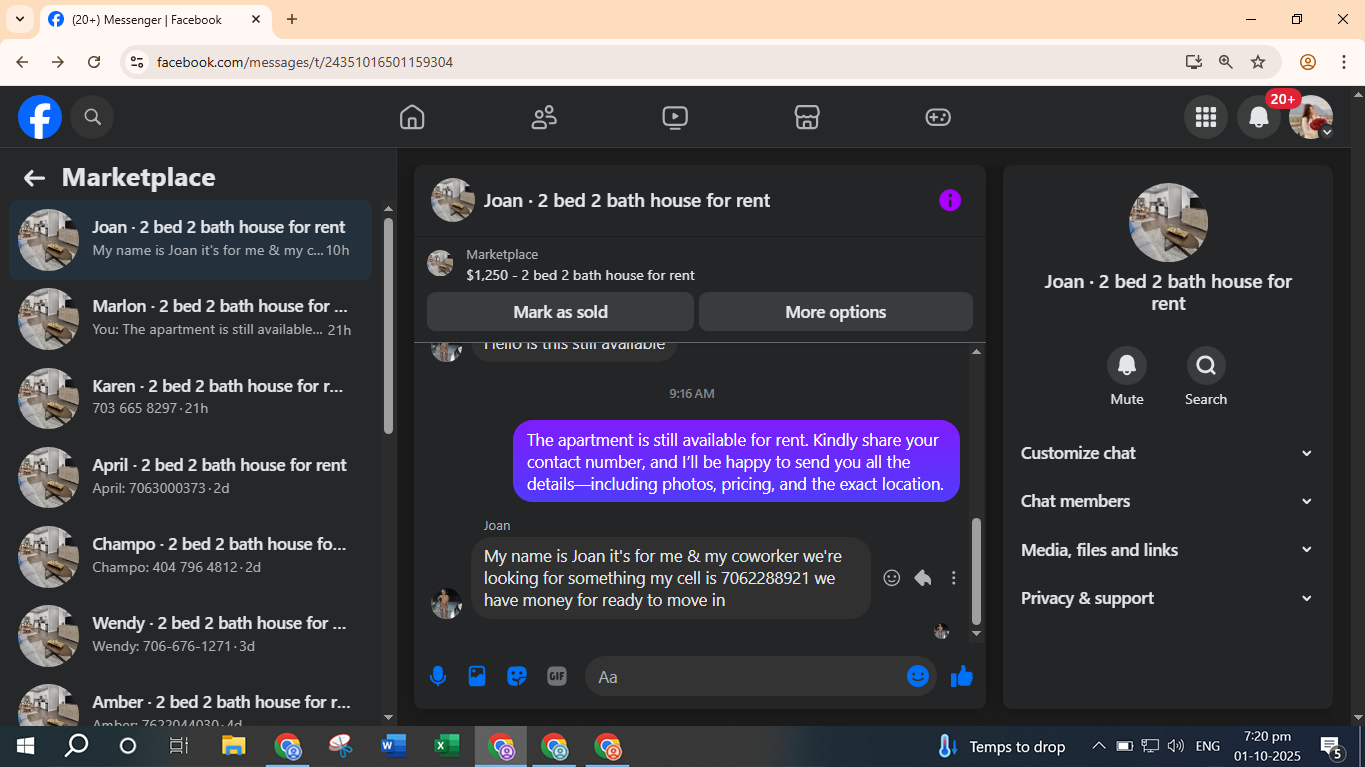This screenshot has height=767, width=1365.
Task: Open more options for Joan's message
Action: pyautogui.click(x=954, y=578)
